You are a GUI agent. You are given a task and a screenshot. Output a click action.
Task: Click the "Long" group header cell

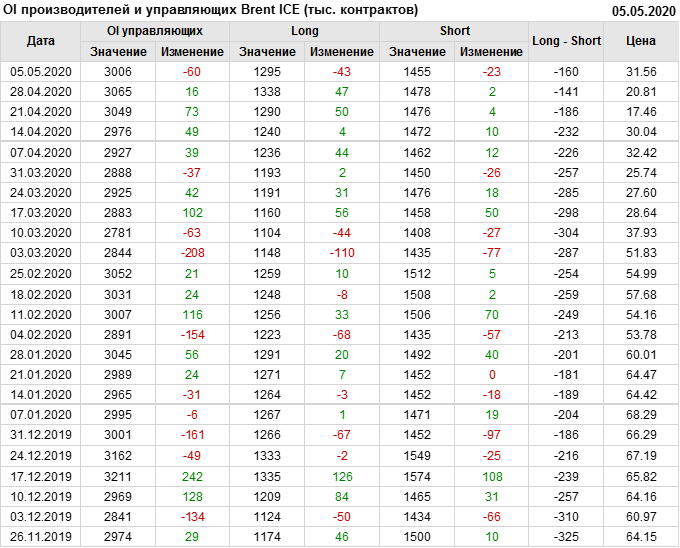(305, 31)
